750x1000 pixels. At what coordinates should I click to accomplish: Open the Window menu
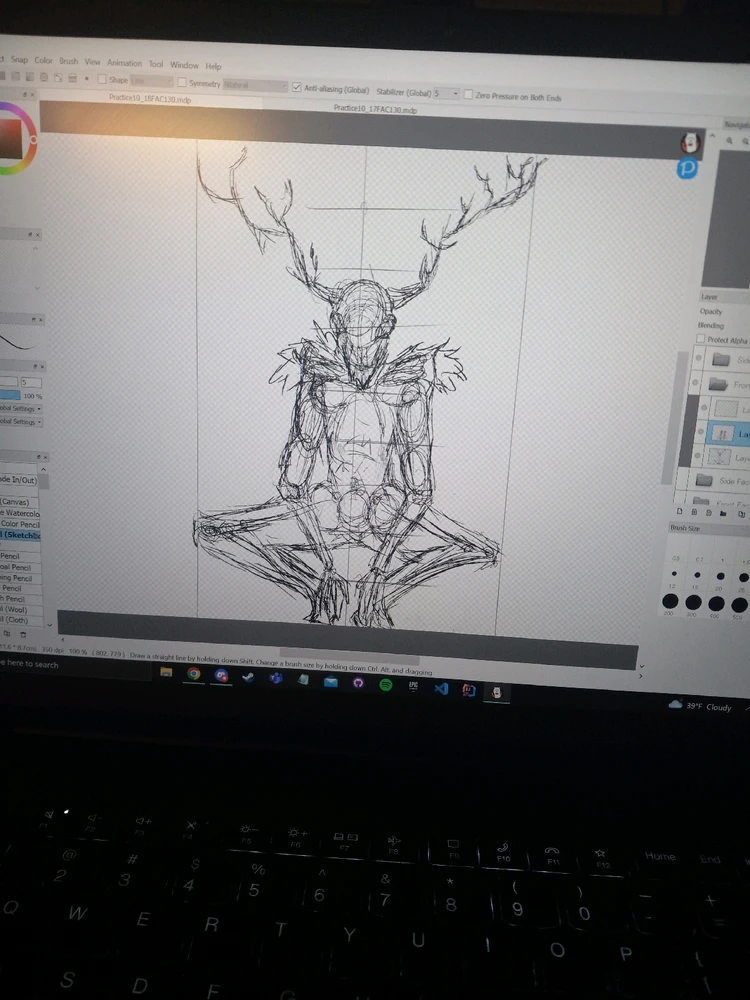tap(184, 64)
